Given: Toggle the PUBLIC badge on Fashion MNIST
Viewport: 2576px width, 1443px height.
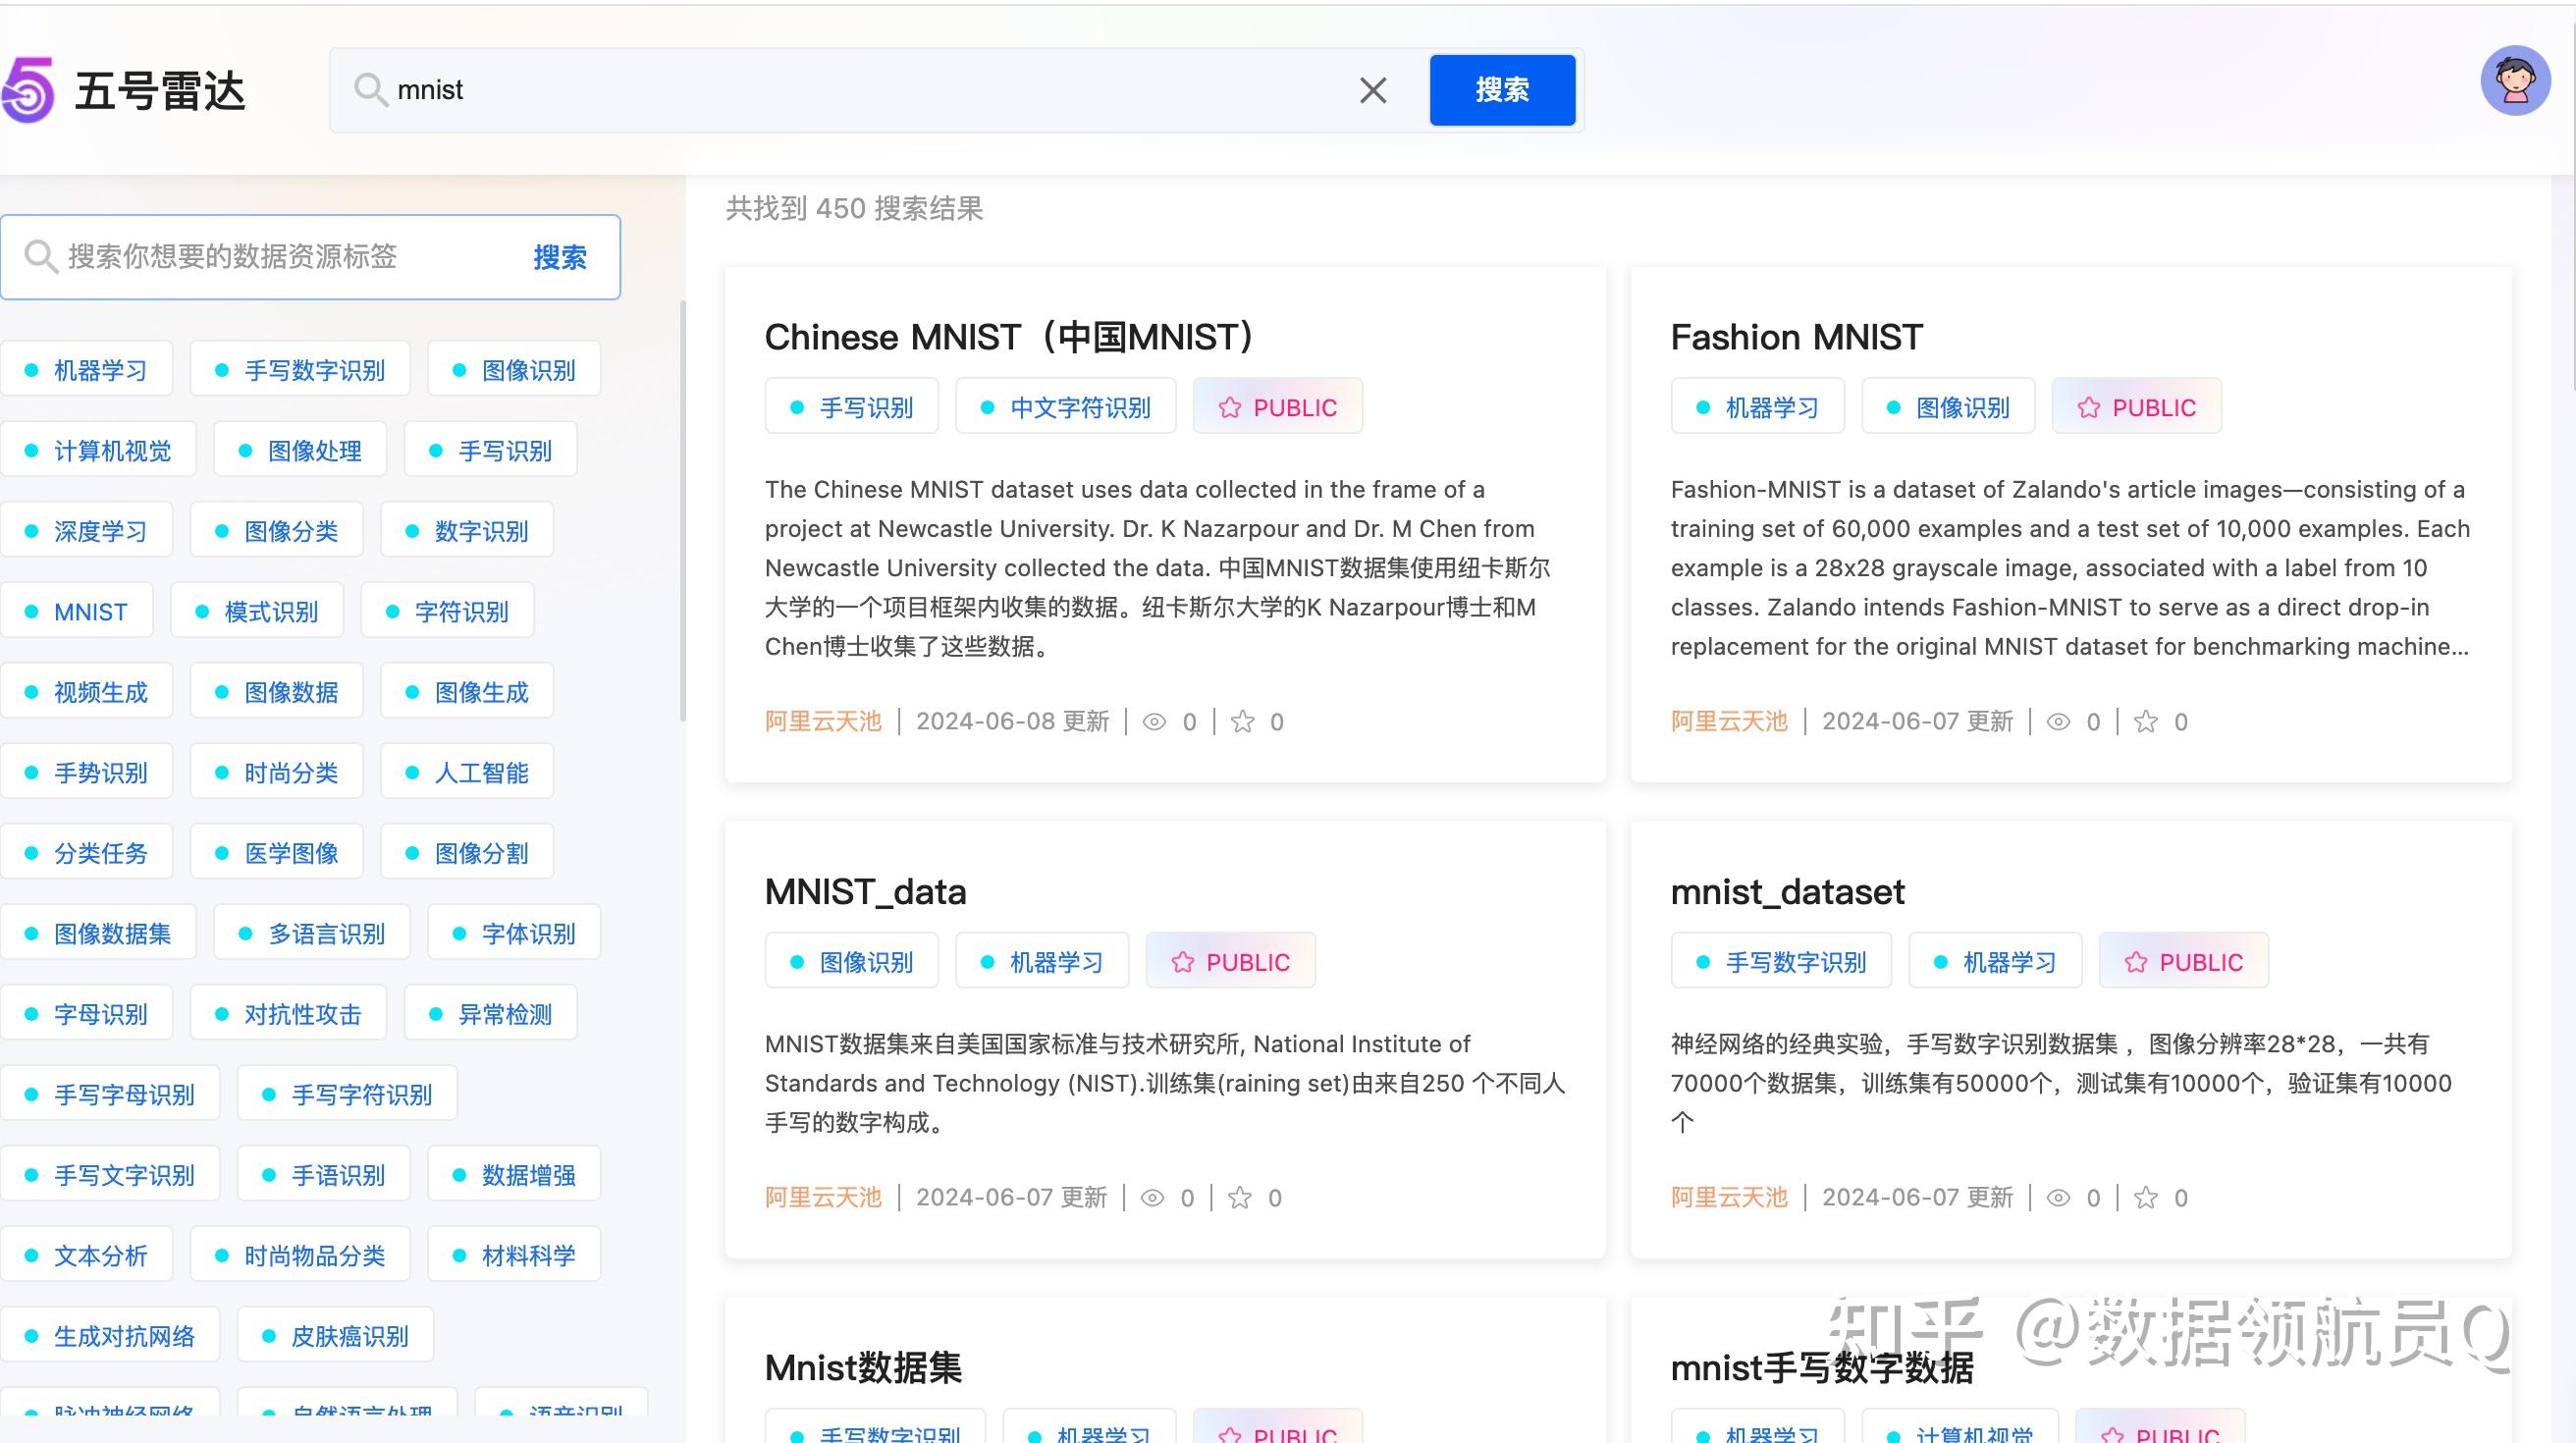Looking at the screenshot, I should [2136, 406].
